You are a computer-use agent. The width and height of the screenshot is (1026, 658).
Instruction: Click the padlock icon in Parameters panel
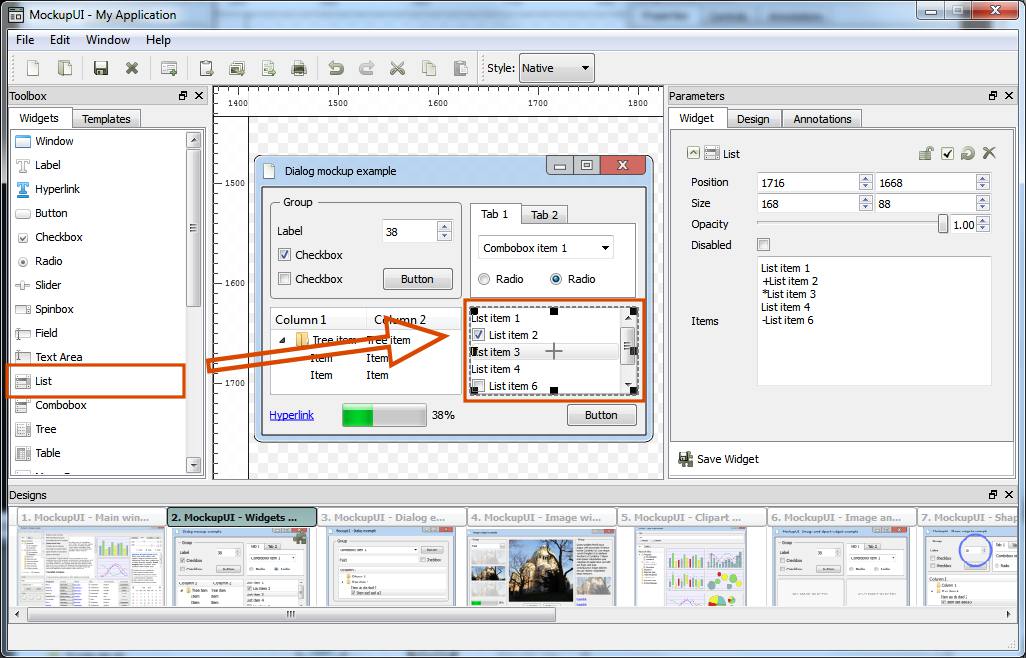coord(926,154)
